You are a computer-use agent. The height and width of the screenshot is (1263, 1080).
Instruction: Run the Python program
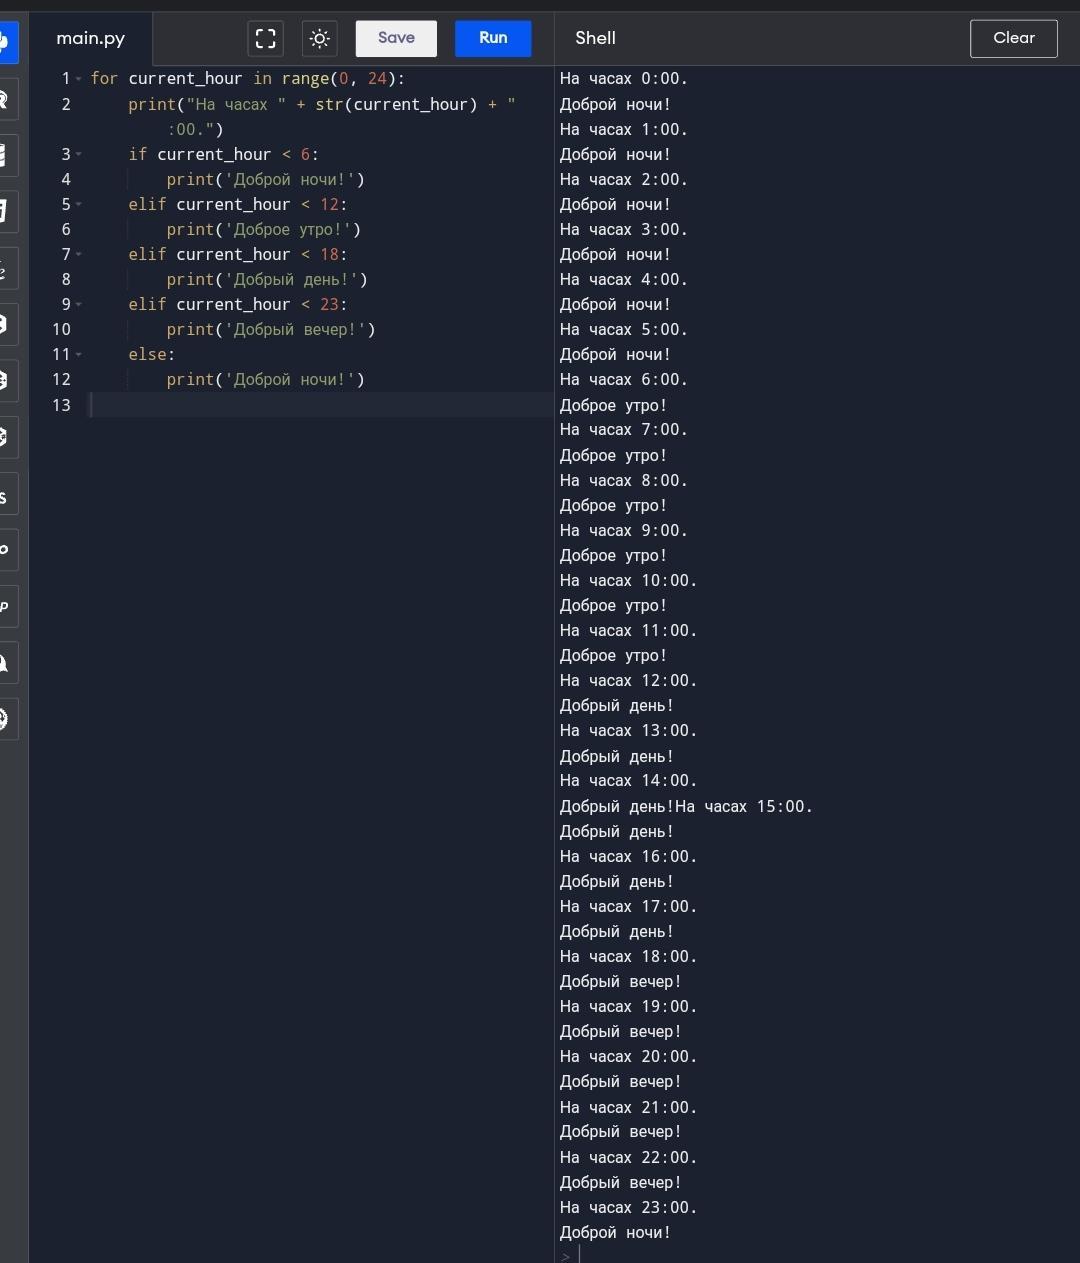click(493, 38)
